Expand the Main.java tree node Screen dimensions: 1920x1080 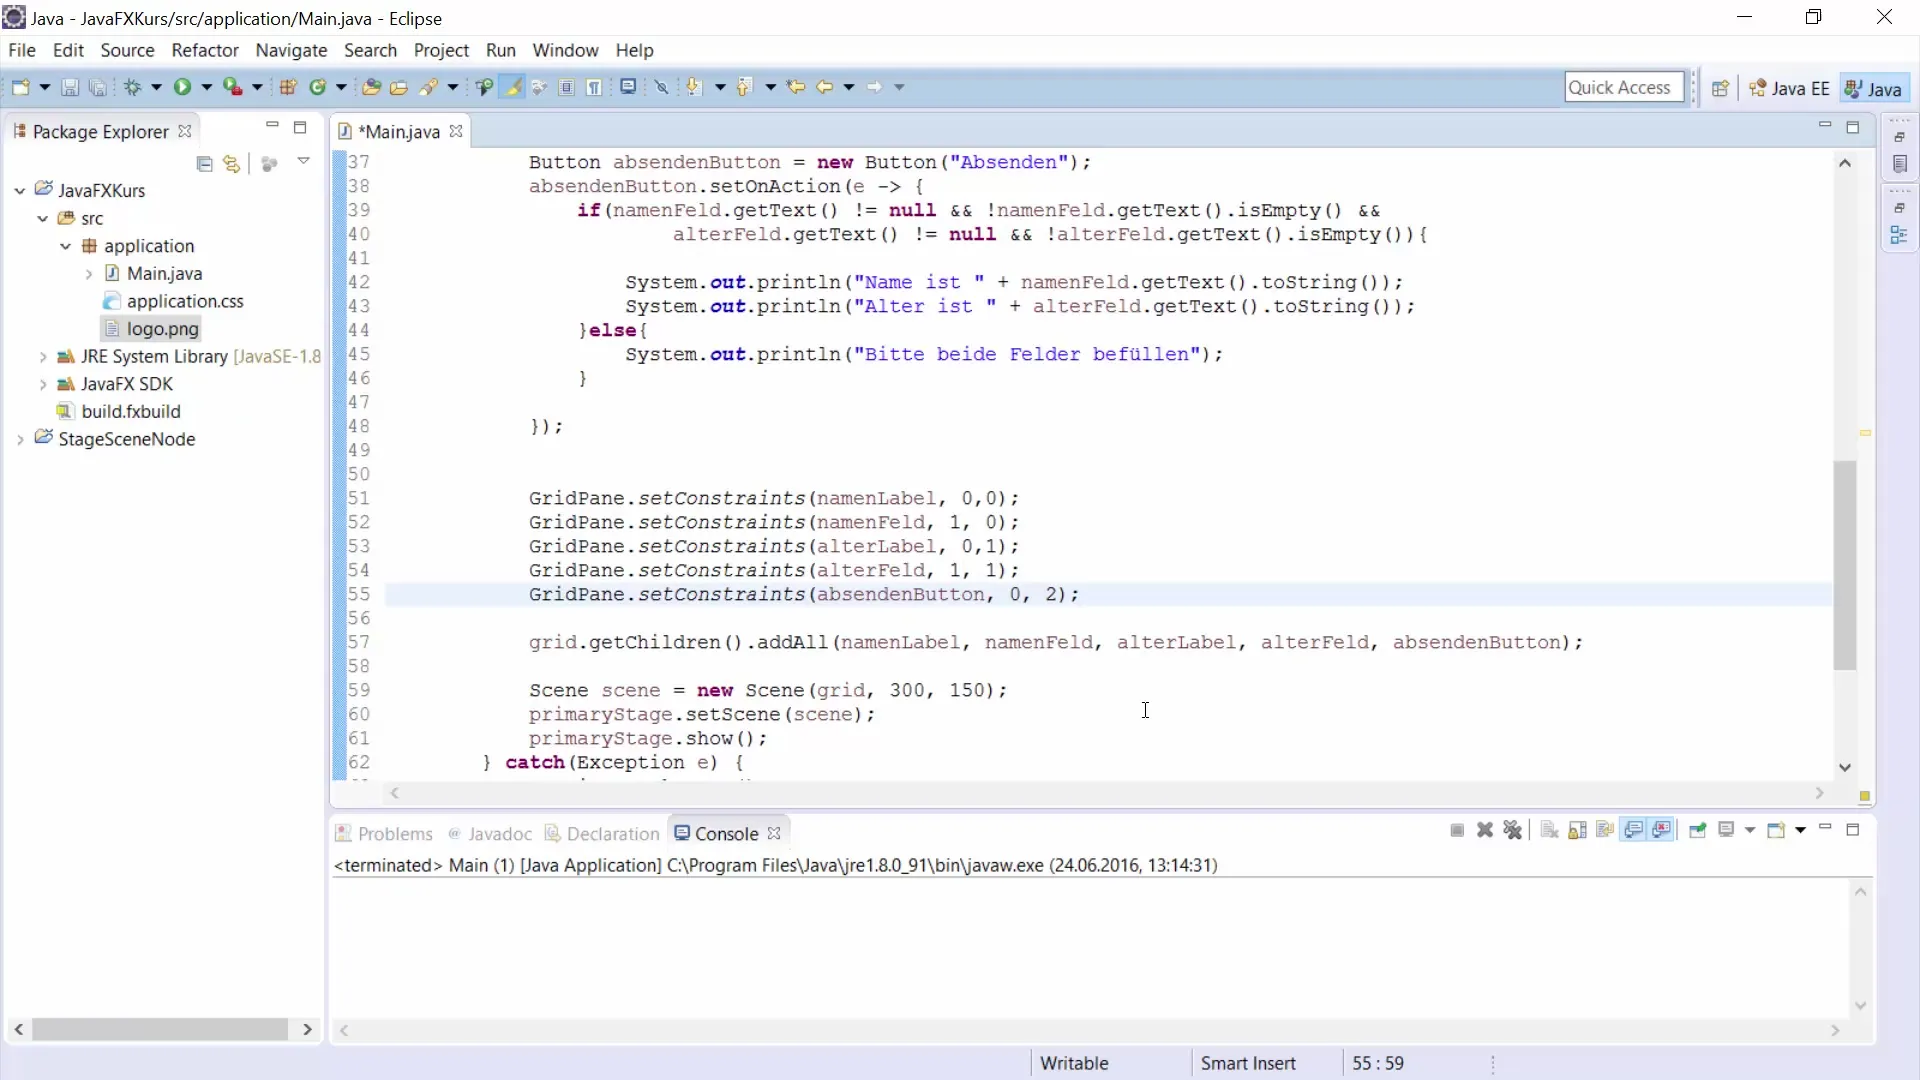coord(89,274)
